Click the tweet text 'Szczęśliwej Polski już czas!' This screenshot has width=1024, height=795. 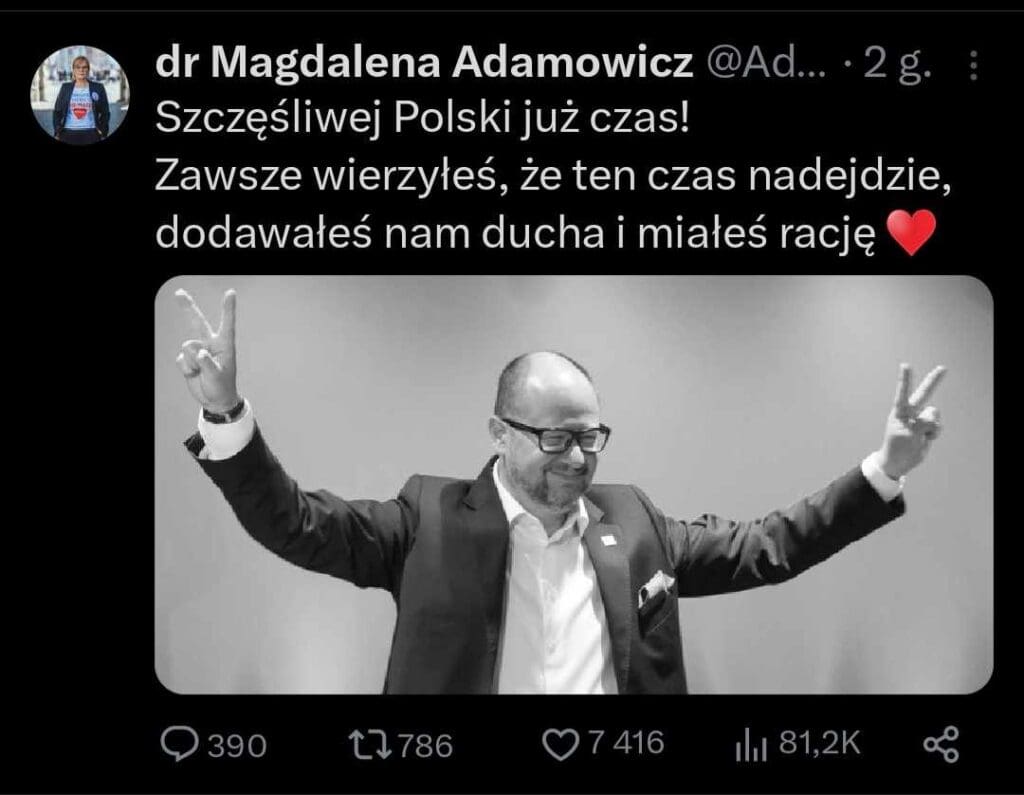coord(423,120)
